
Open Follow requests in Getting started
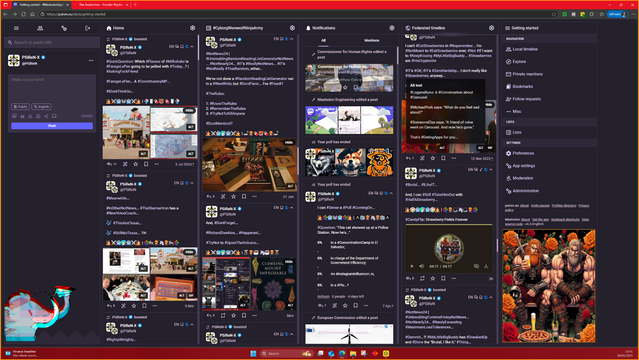(523, 99)
